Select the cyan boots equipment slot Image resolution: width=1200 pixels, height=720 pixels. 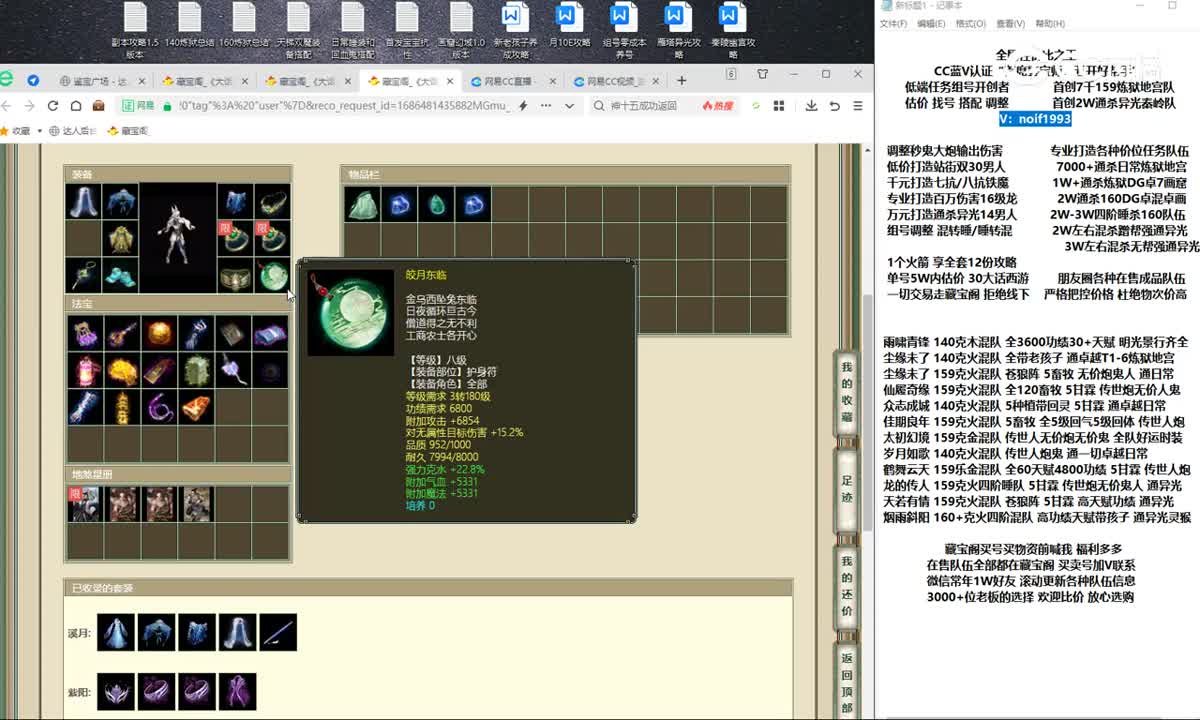[x=121, y=276]
